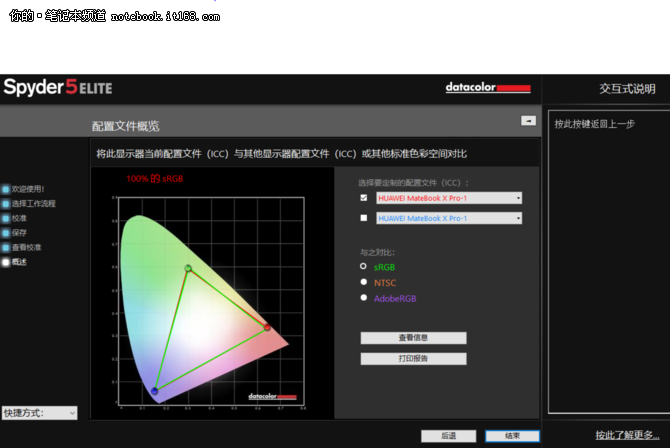Click the 查看信息 button
The image size is (670, 448).
(x=413, y=338)
